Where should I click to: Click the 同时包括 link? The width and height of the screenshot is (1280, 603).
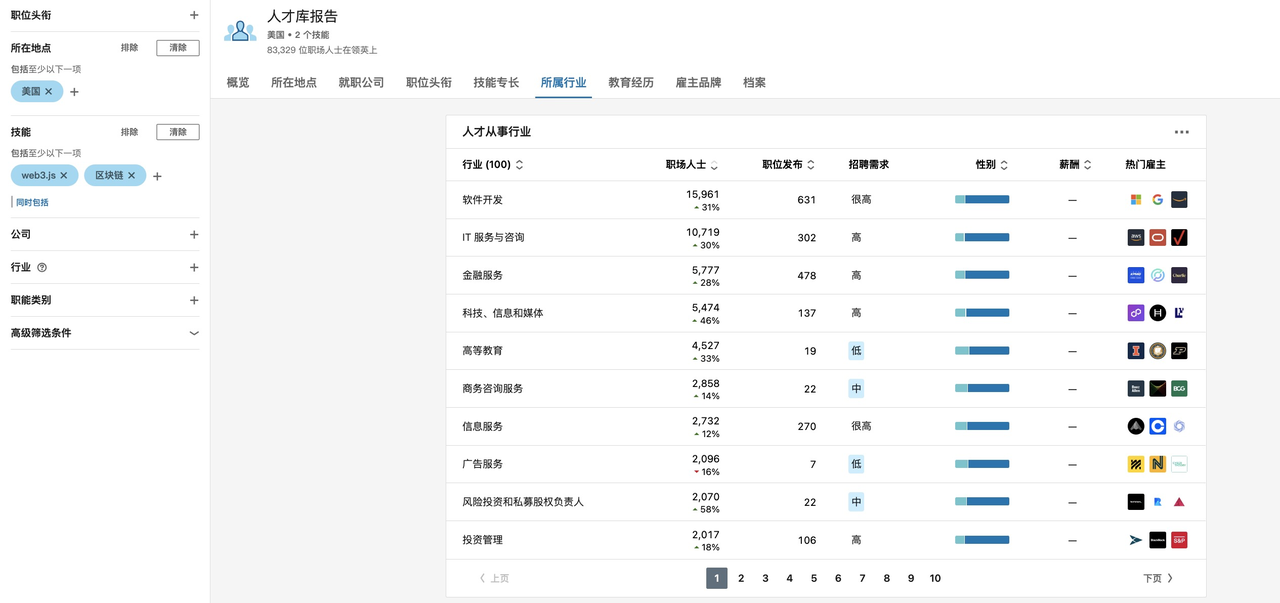coord(32,202)
